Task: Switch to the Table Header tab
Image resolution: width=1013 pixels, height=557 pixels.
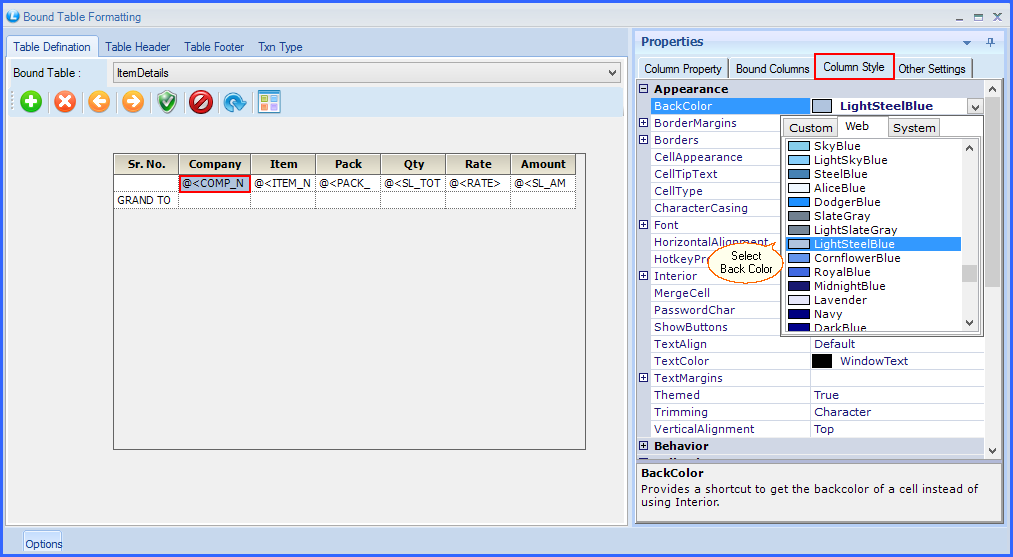Action: pyautogui.click(x=137, y=47)
